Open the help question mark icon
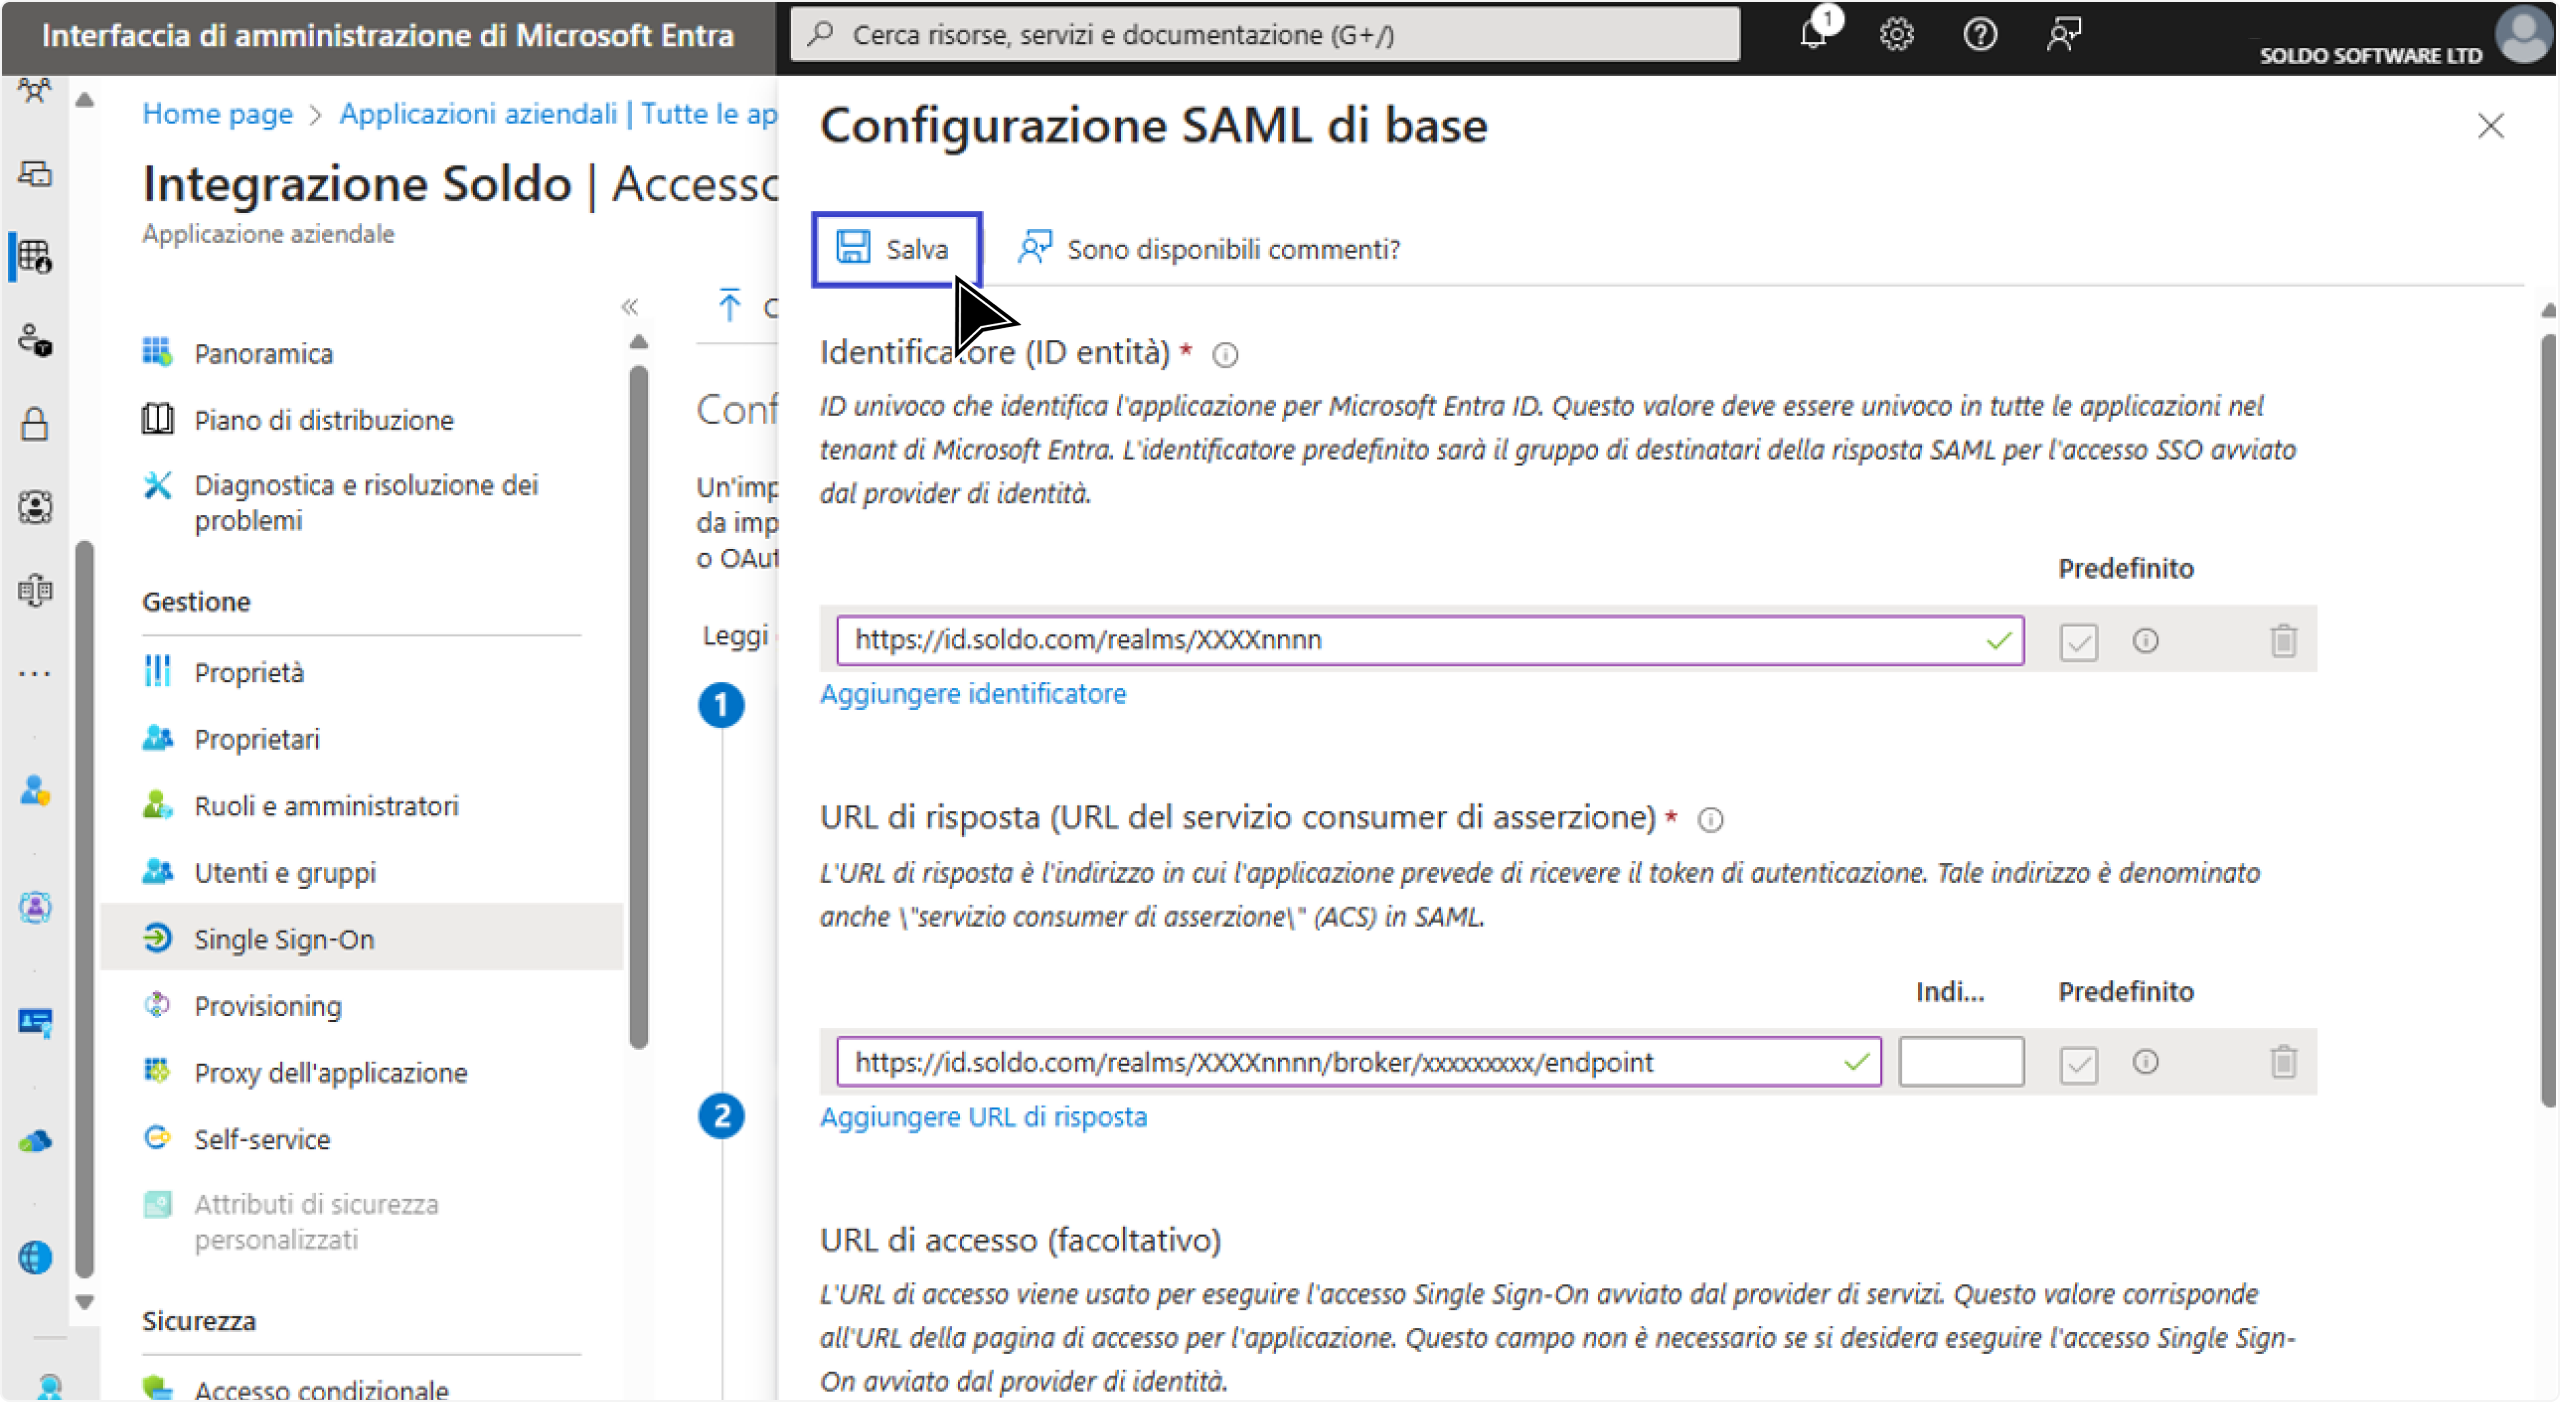The height and width of the screenshot is (1402, 2560). tap(1980, 35)
